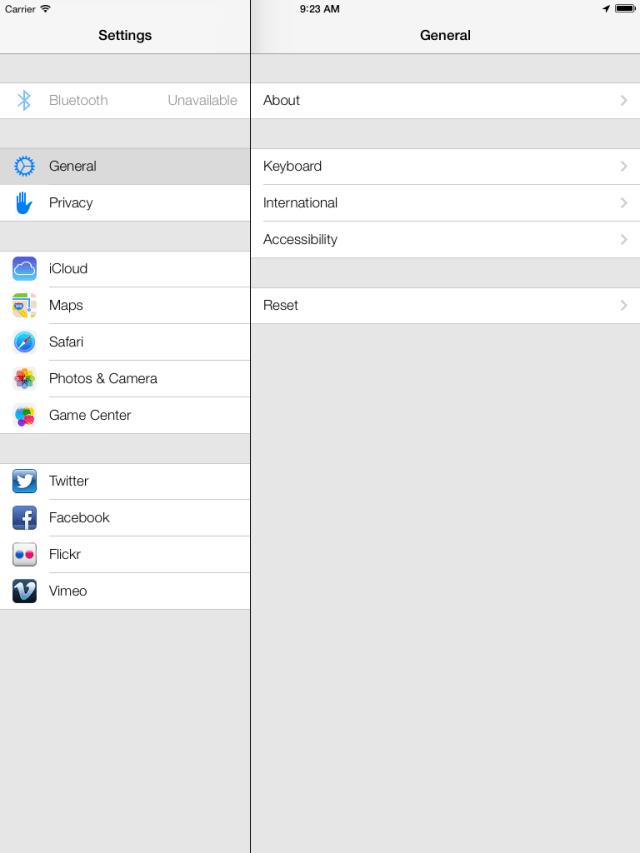Select the Twitter bird icon

24,481
